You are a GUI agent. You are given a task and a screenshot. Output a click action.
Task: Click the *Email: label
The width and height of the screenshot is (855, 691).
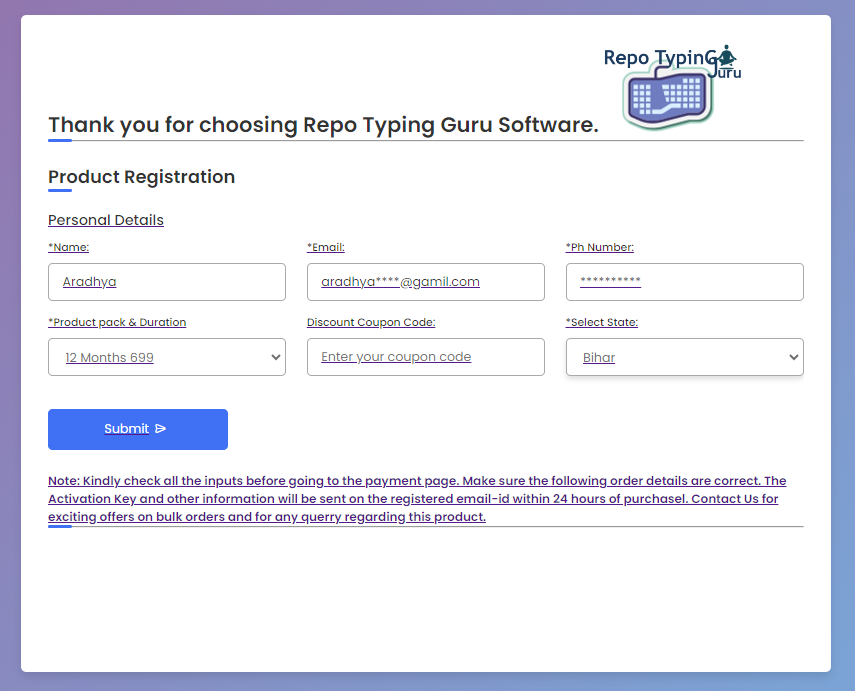[x=326, y=247]
